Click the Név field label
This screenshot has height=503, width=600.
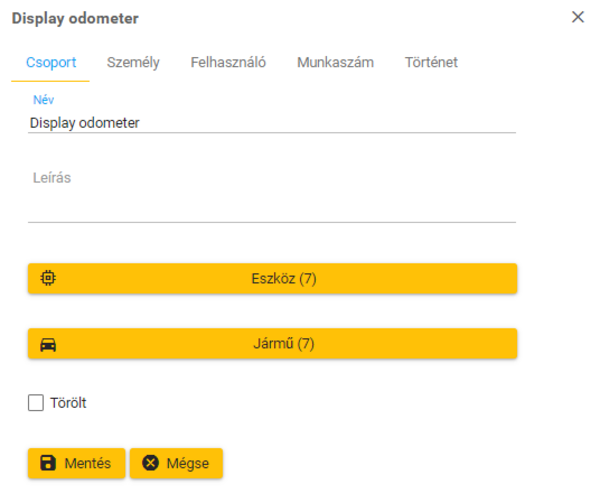[x=43, y=99]
